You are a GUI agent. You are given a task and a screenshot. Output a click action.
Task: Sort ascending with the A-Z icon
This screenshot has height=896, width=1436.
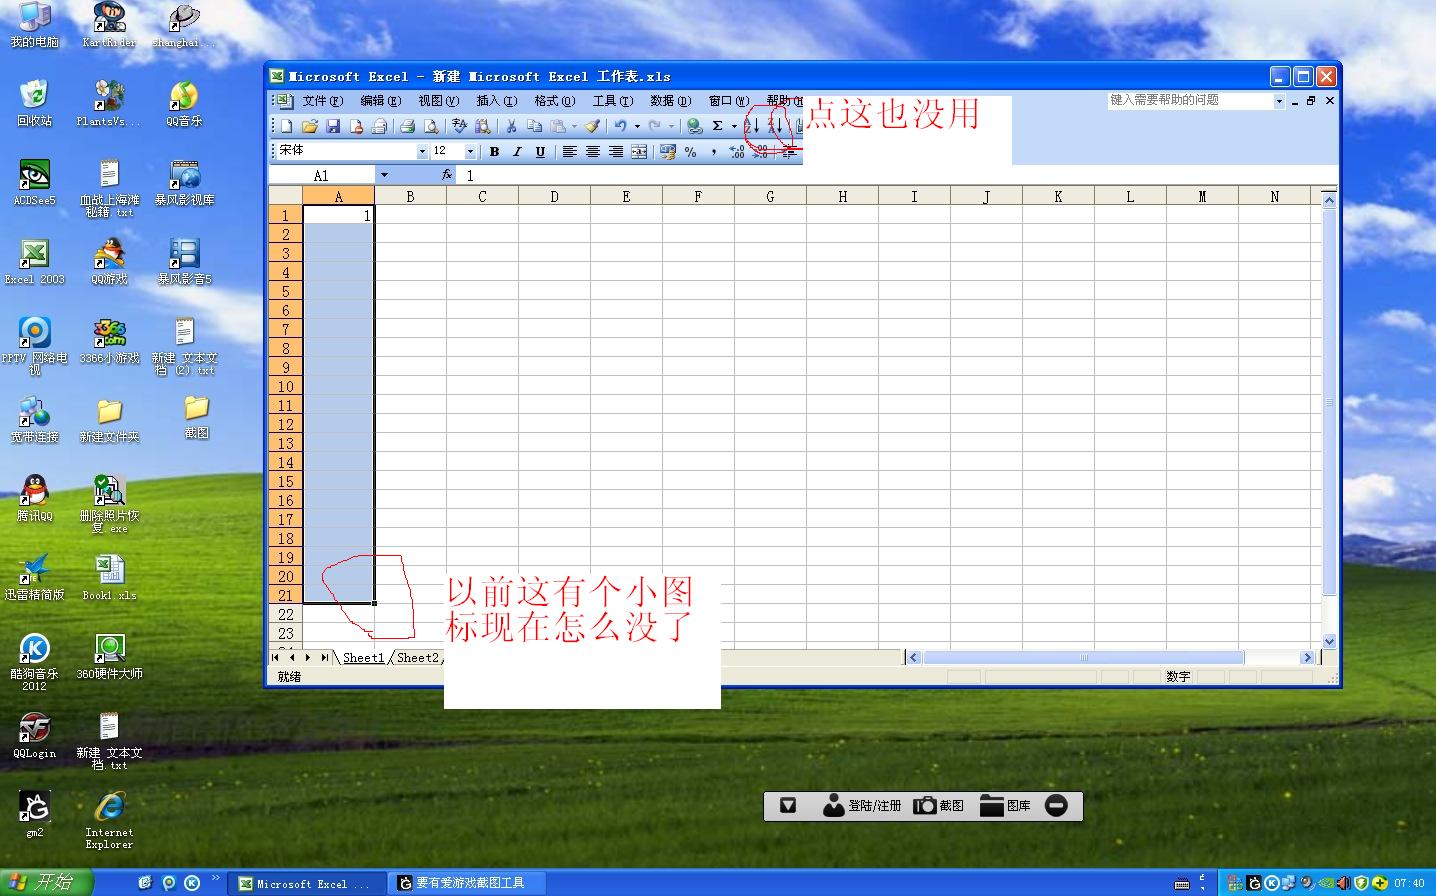752,126
